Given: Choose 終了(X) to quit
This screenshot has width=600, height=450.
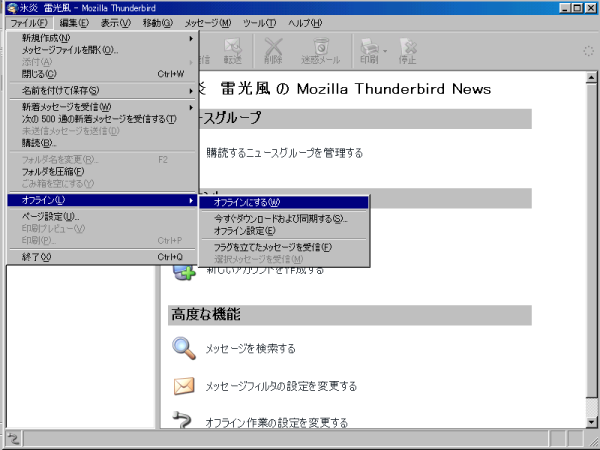Looking at the screenshot, I should (102, 257).
